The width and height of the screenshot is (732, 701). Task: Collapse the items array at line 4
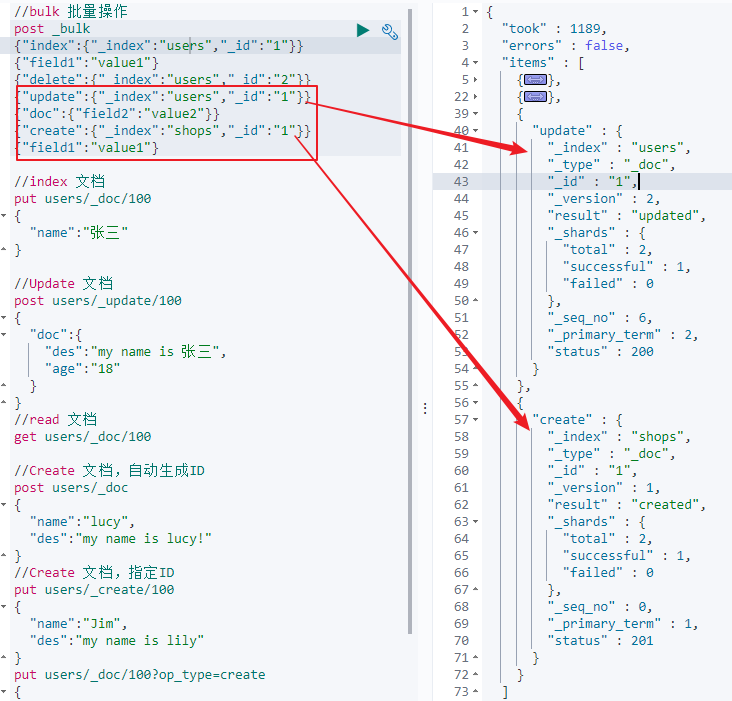475,62
